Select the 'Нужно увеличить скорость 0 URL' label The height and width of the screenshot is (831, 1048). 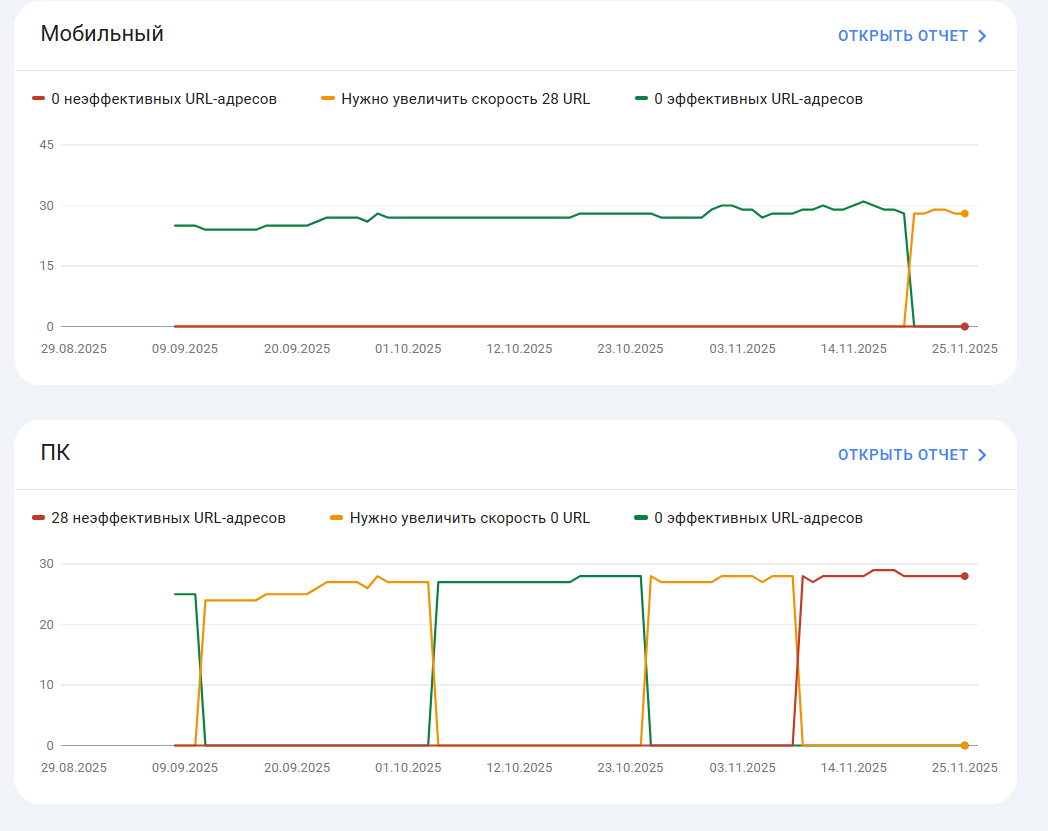470,518
